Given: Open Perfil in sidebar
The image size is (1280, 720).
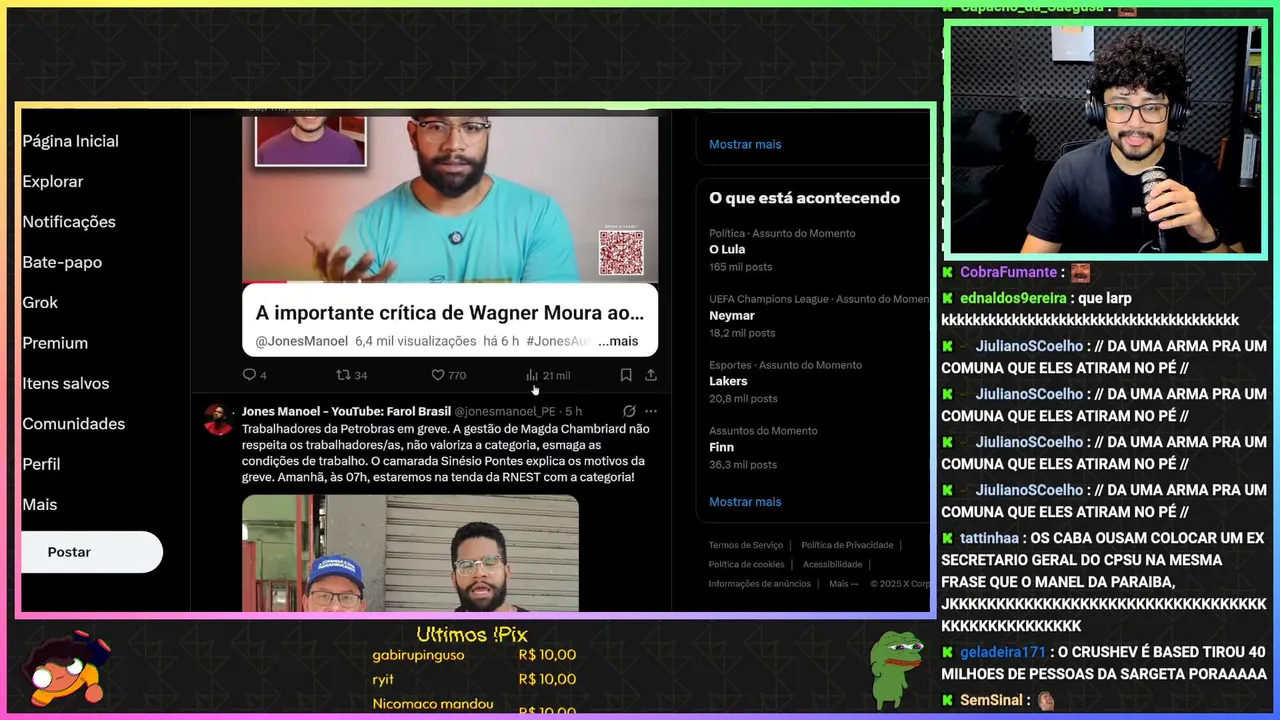Looking at the screenshot, I should (41, 464).
